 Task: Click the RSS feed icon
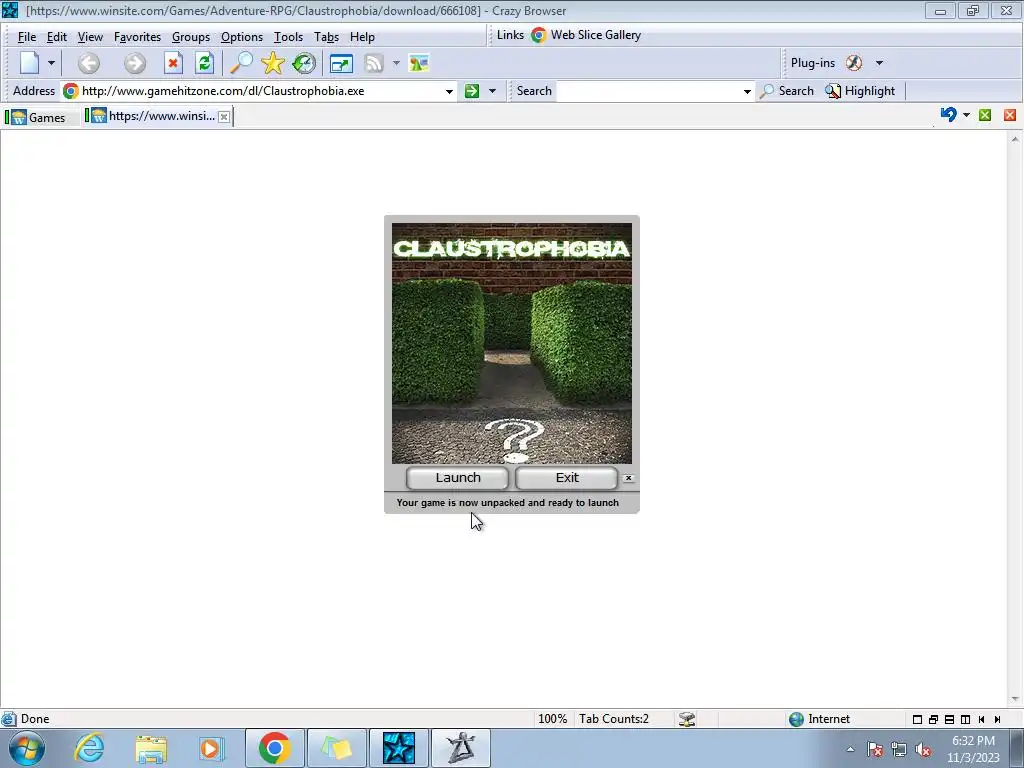point(374,63)
